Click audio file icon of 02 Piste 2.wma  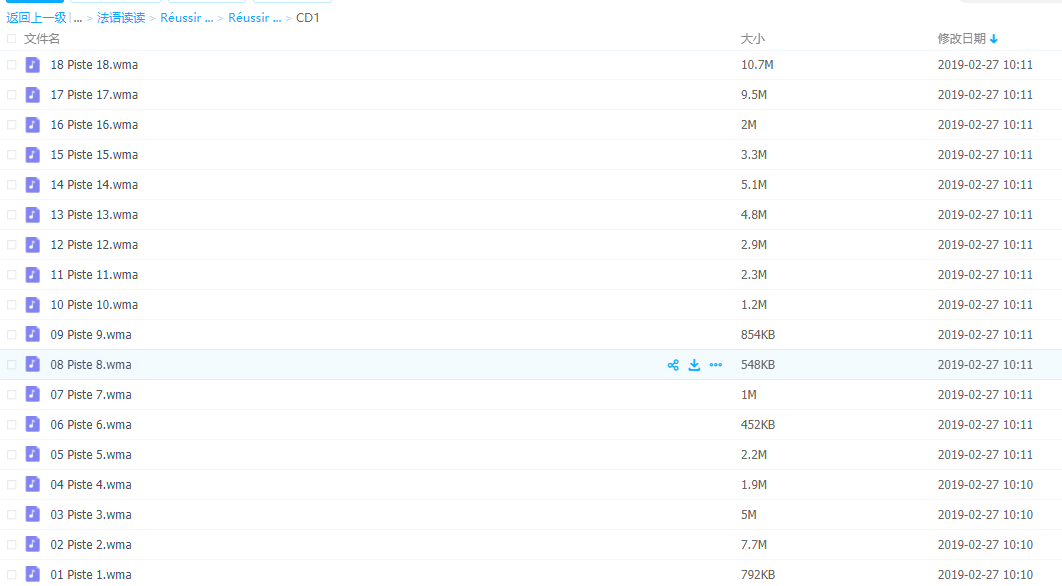[33, 545]
